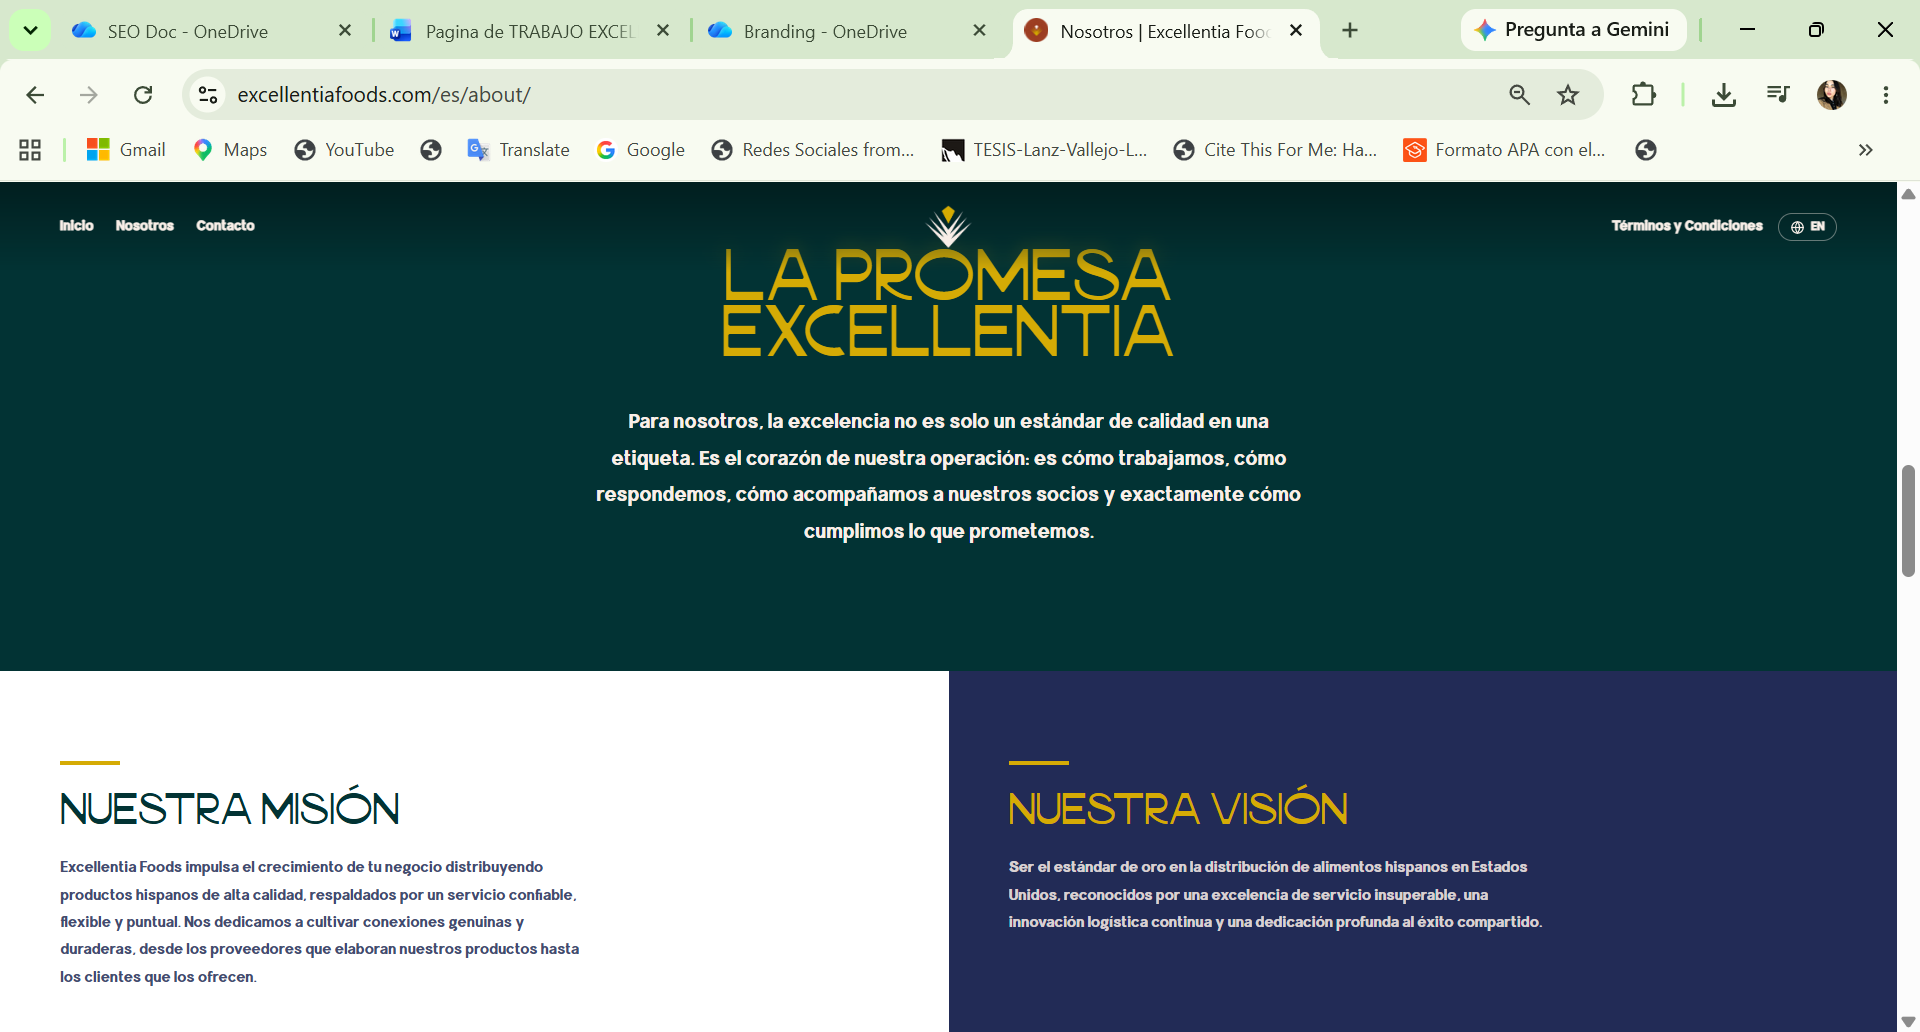Click the vertical scrollbar thumb

(x=1908, y=520)
